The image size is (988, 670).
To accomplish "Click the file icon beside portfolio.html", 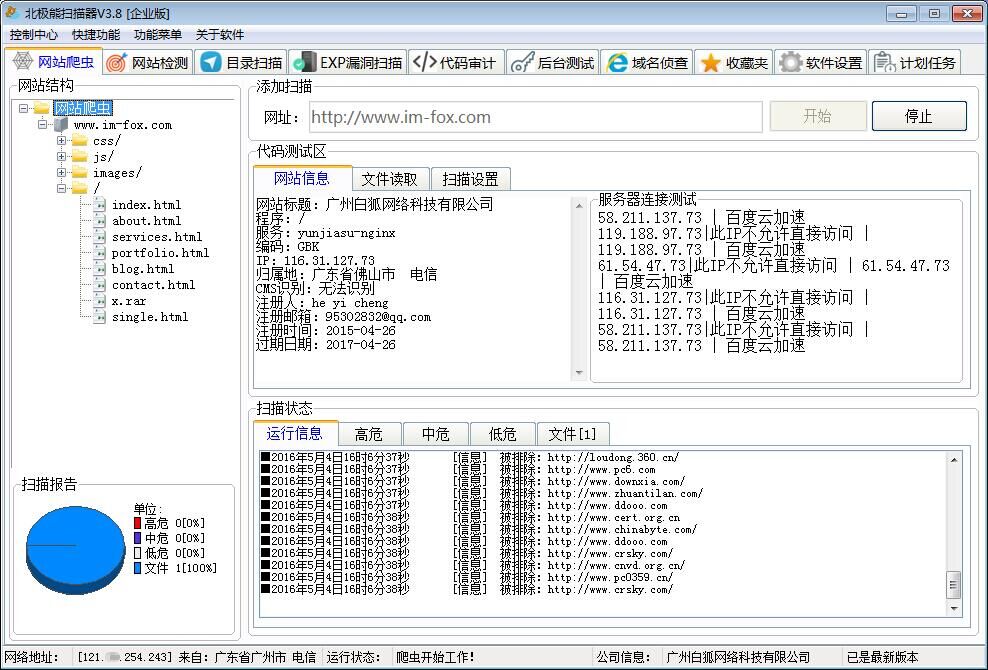I will (100, 253).
